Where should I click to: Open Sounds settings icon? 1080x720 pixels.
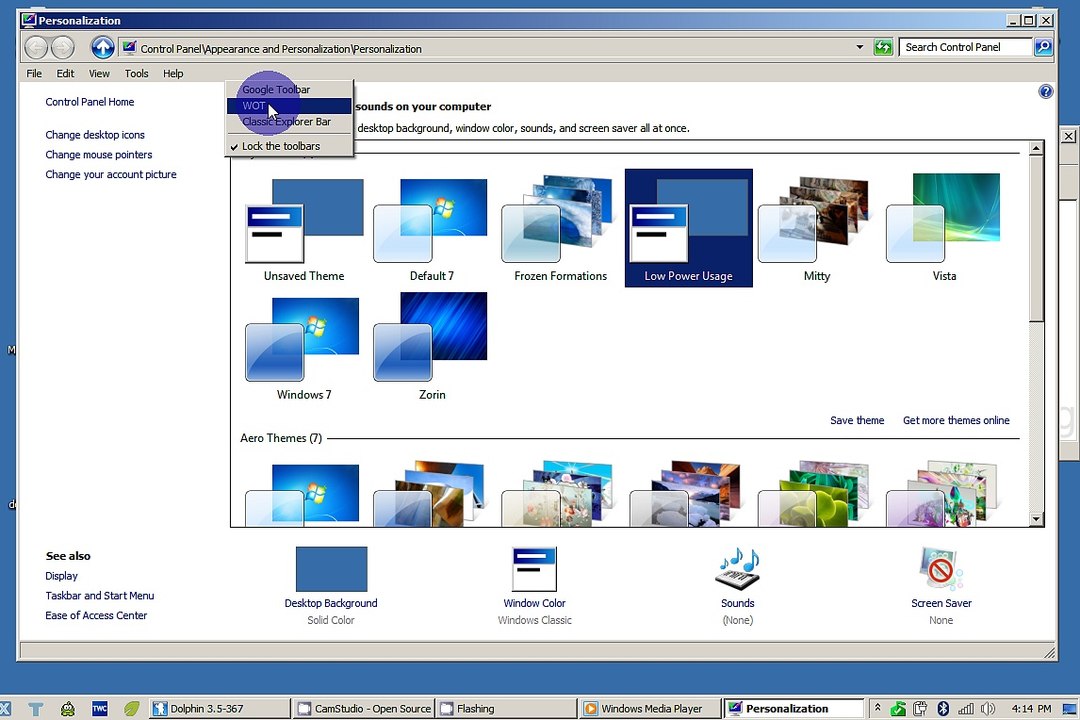738,569
